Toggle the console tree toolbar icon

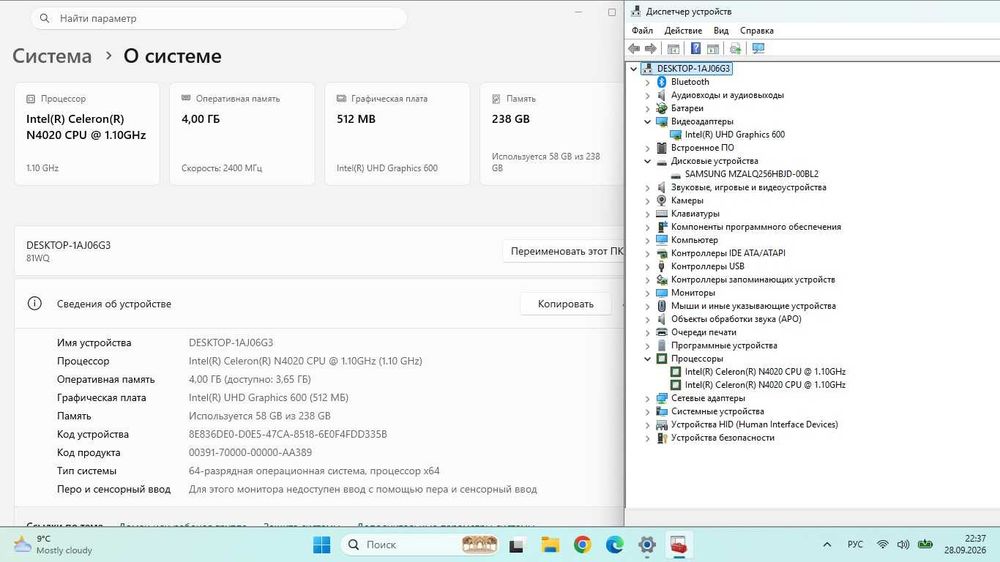(673, 48)
